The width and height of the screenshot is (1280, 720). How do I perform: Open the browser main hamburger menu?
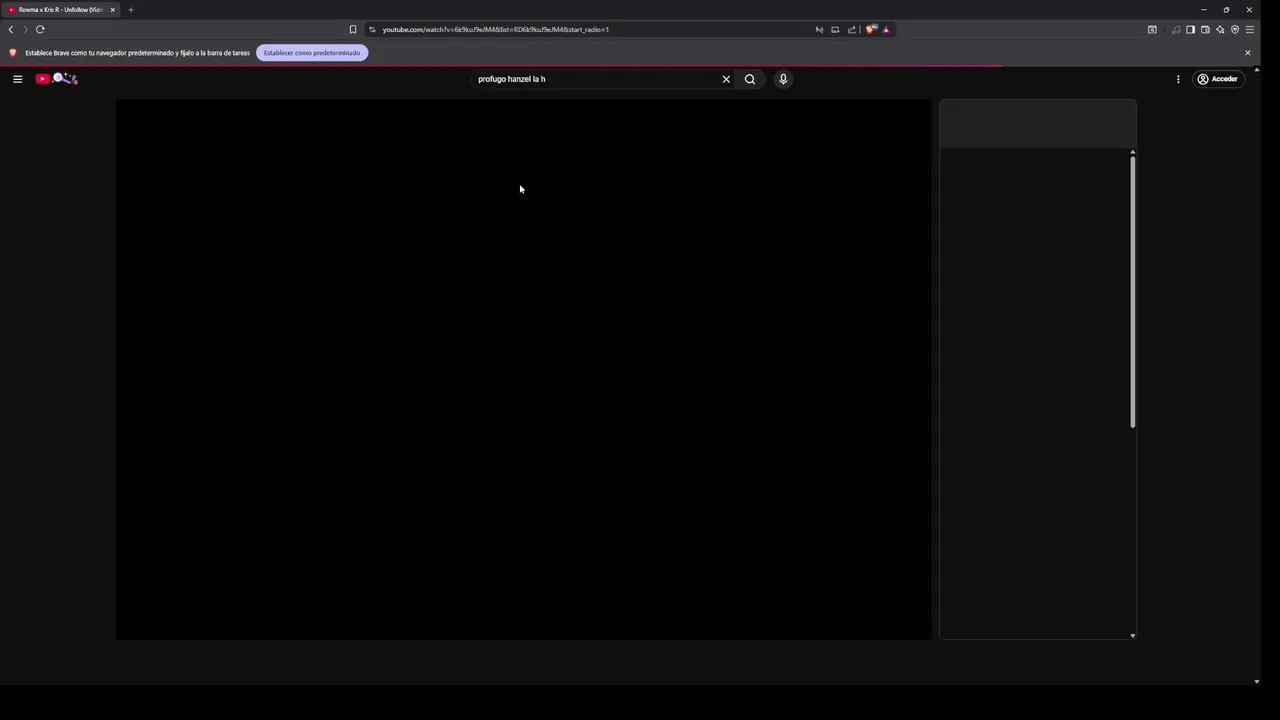pyautogui.click(x=1250, y=29)
